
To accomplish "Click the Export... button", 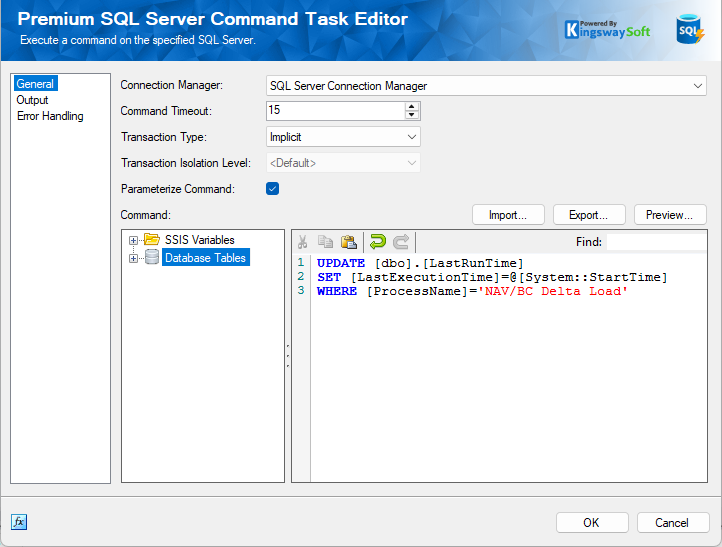I will tap(589, 215).
